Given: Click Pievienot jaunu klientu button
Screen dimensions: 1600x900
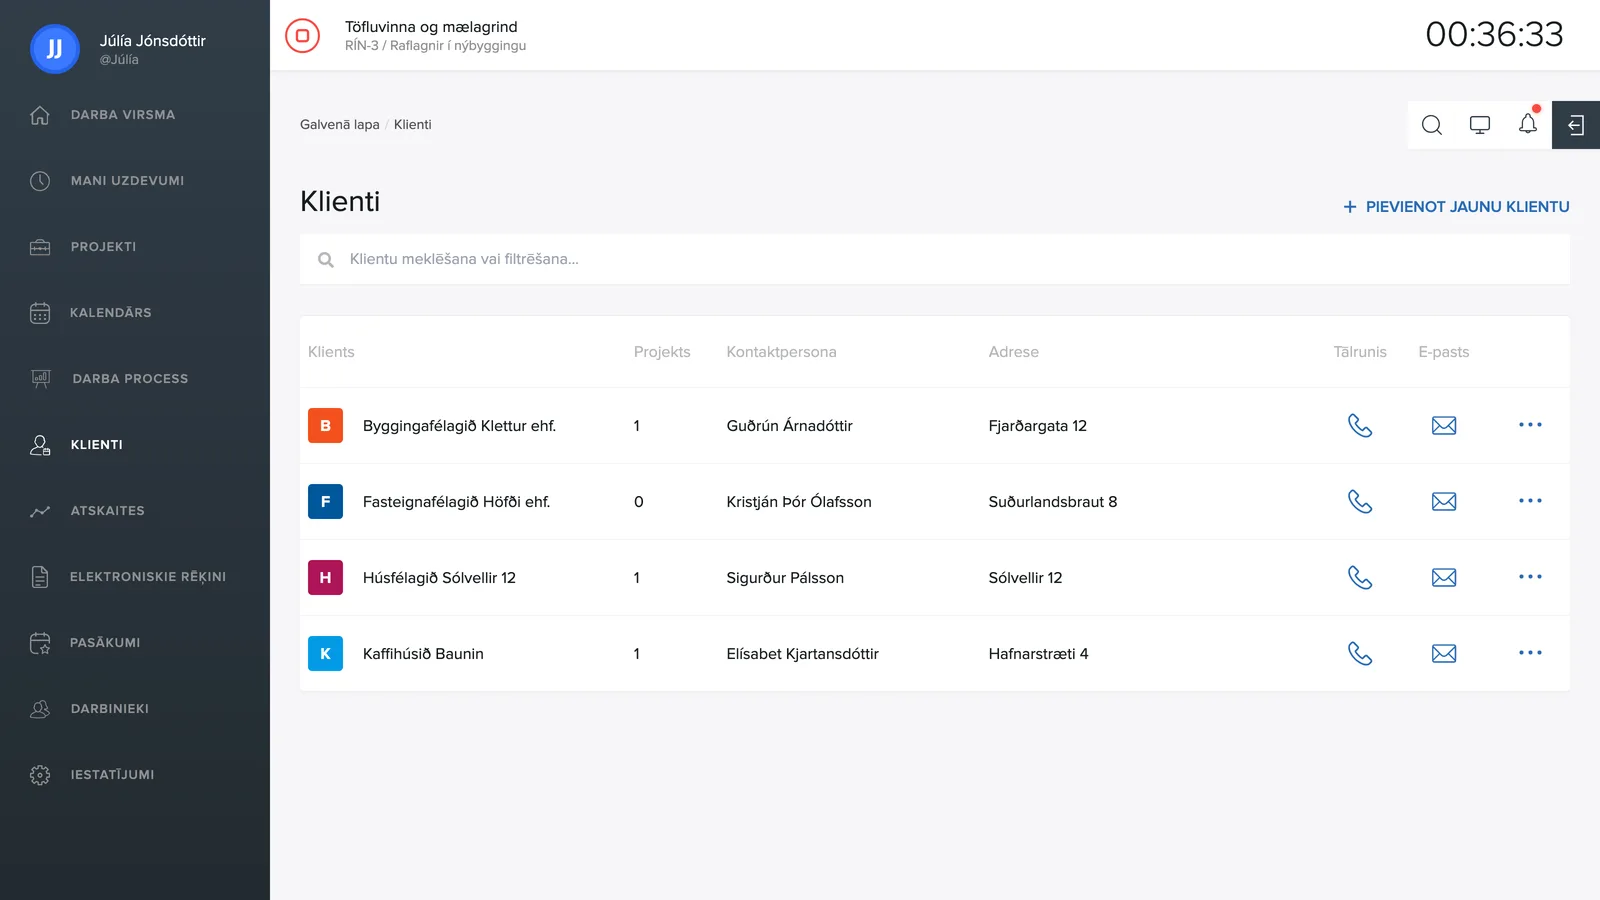Looking at the screenshot, I should 1456,207.
